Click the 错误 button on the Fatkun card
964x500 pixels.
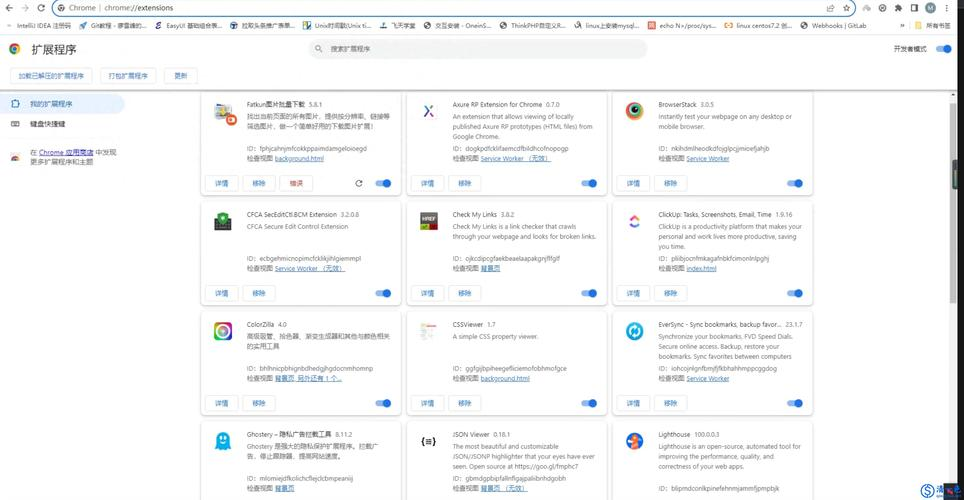(x=296, y=183)
